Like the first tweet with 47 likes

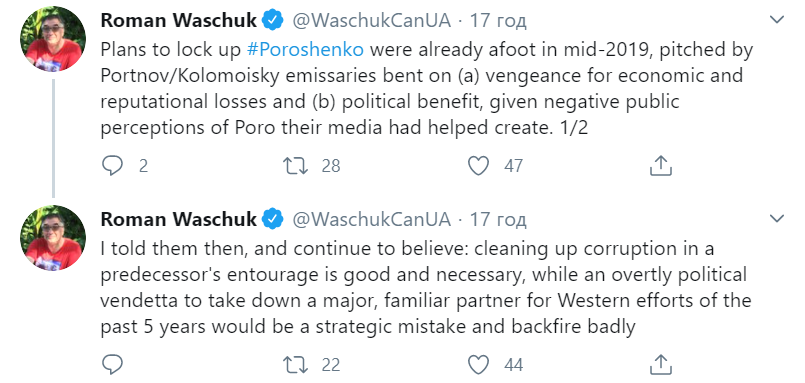[x=478, y=166]
